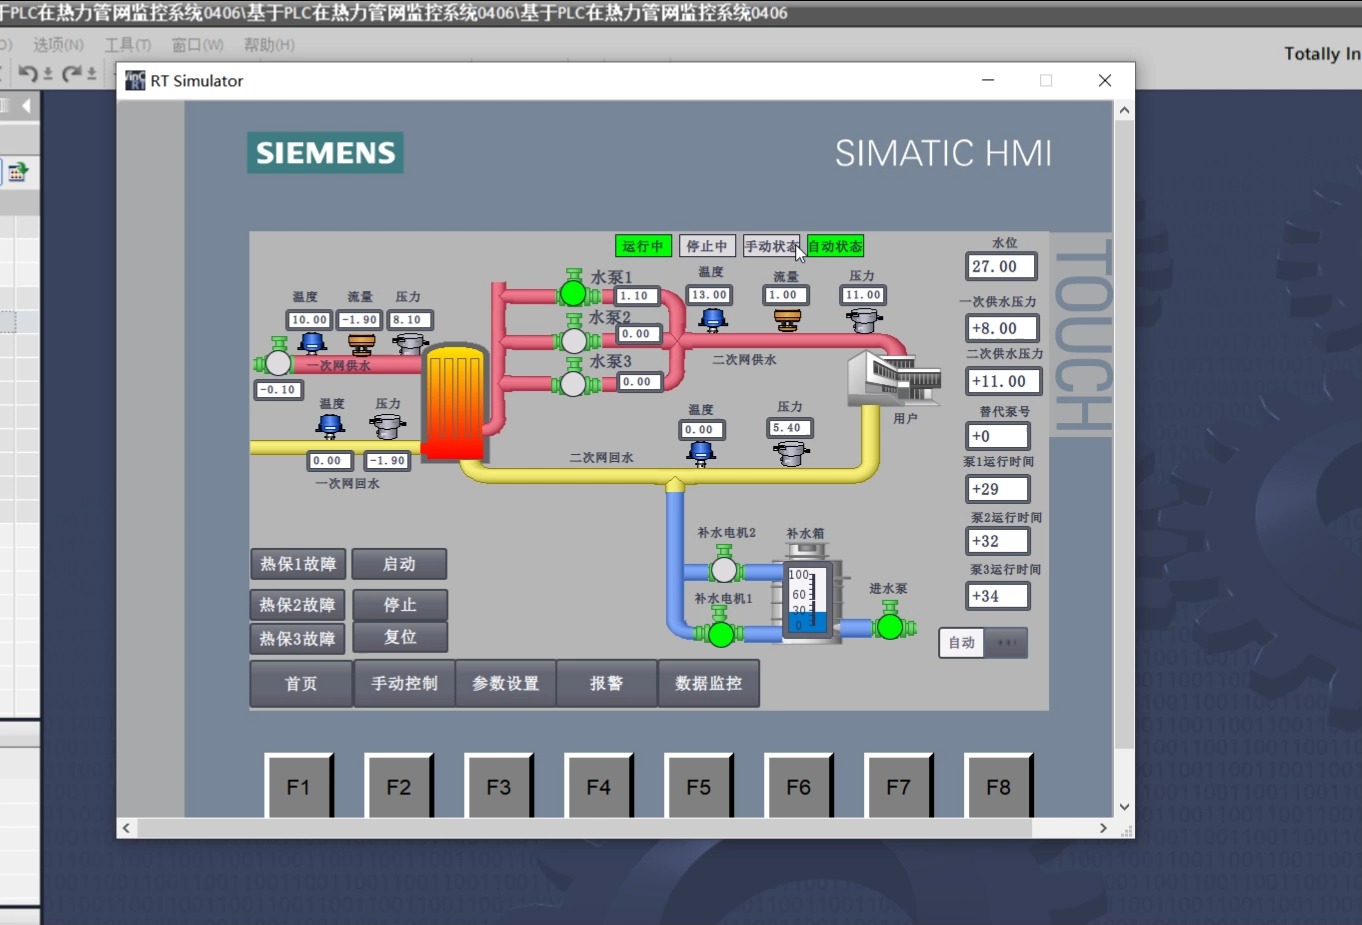Click the redo icon in background toolbar
Viewport: 1362px width, 925px height.
[x=71, y=73]
